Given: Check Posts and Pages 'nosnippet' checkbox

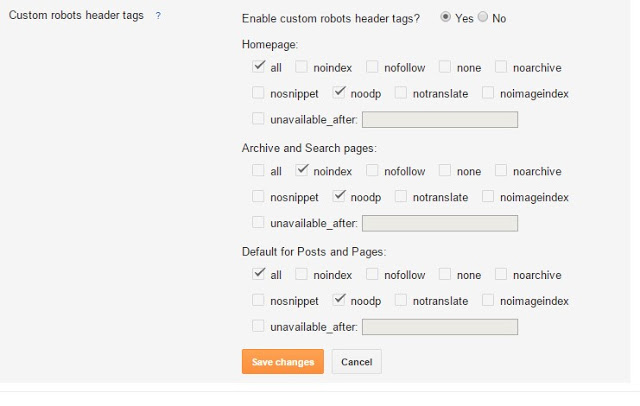Looking at the screenshot, I should [258, 300].
